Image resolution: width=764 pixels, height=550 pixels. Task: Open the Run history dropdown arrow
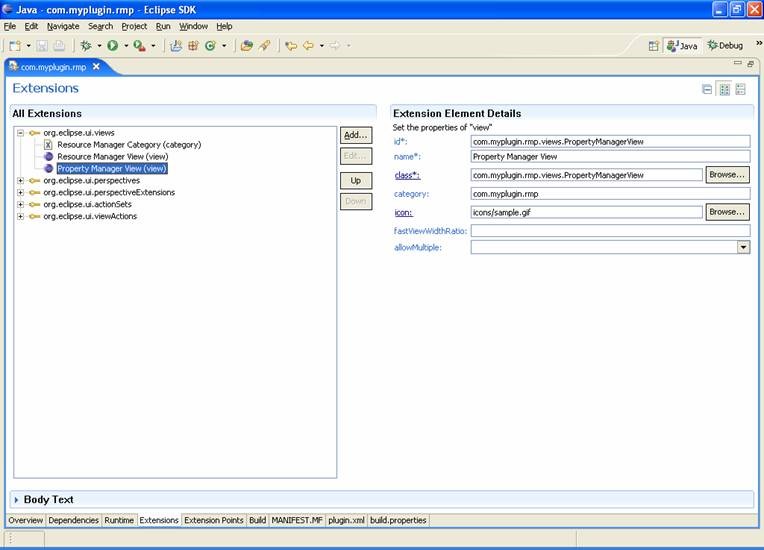tap(126, 46)
